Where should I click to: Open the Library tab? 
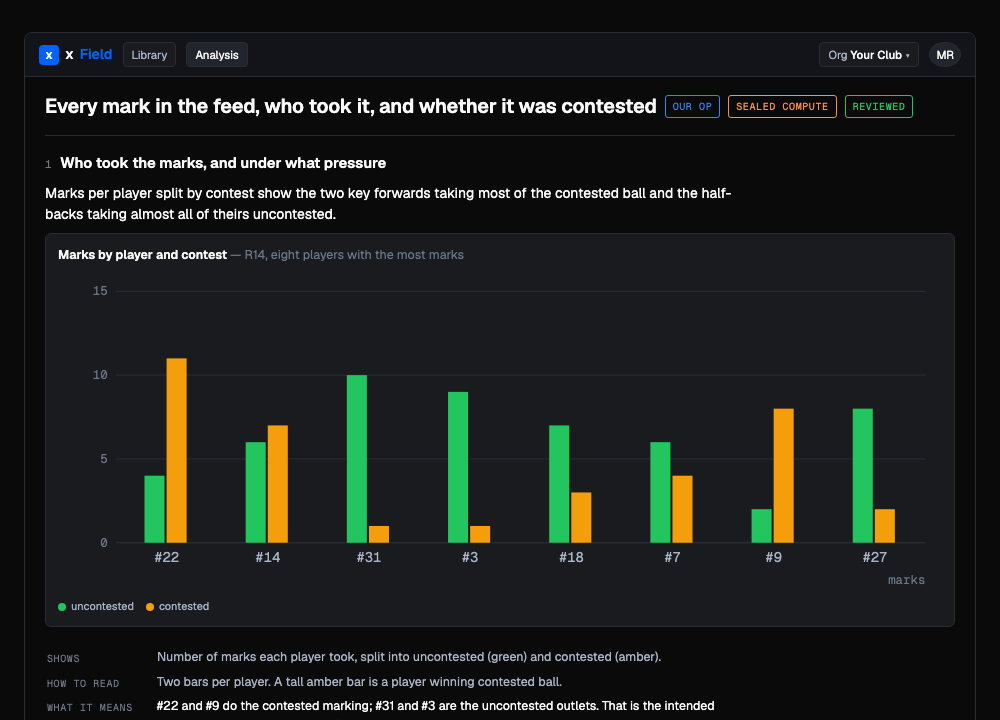coord(149,55)
